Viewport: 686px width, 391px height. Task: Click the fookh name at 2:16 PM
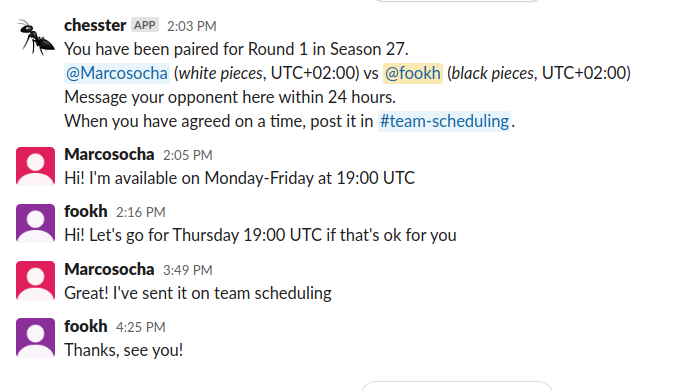tap(86, 211)
